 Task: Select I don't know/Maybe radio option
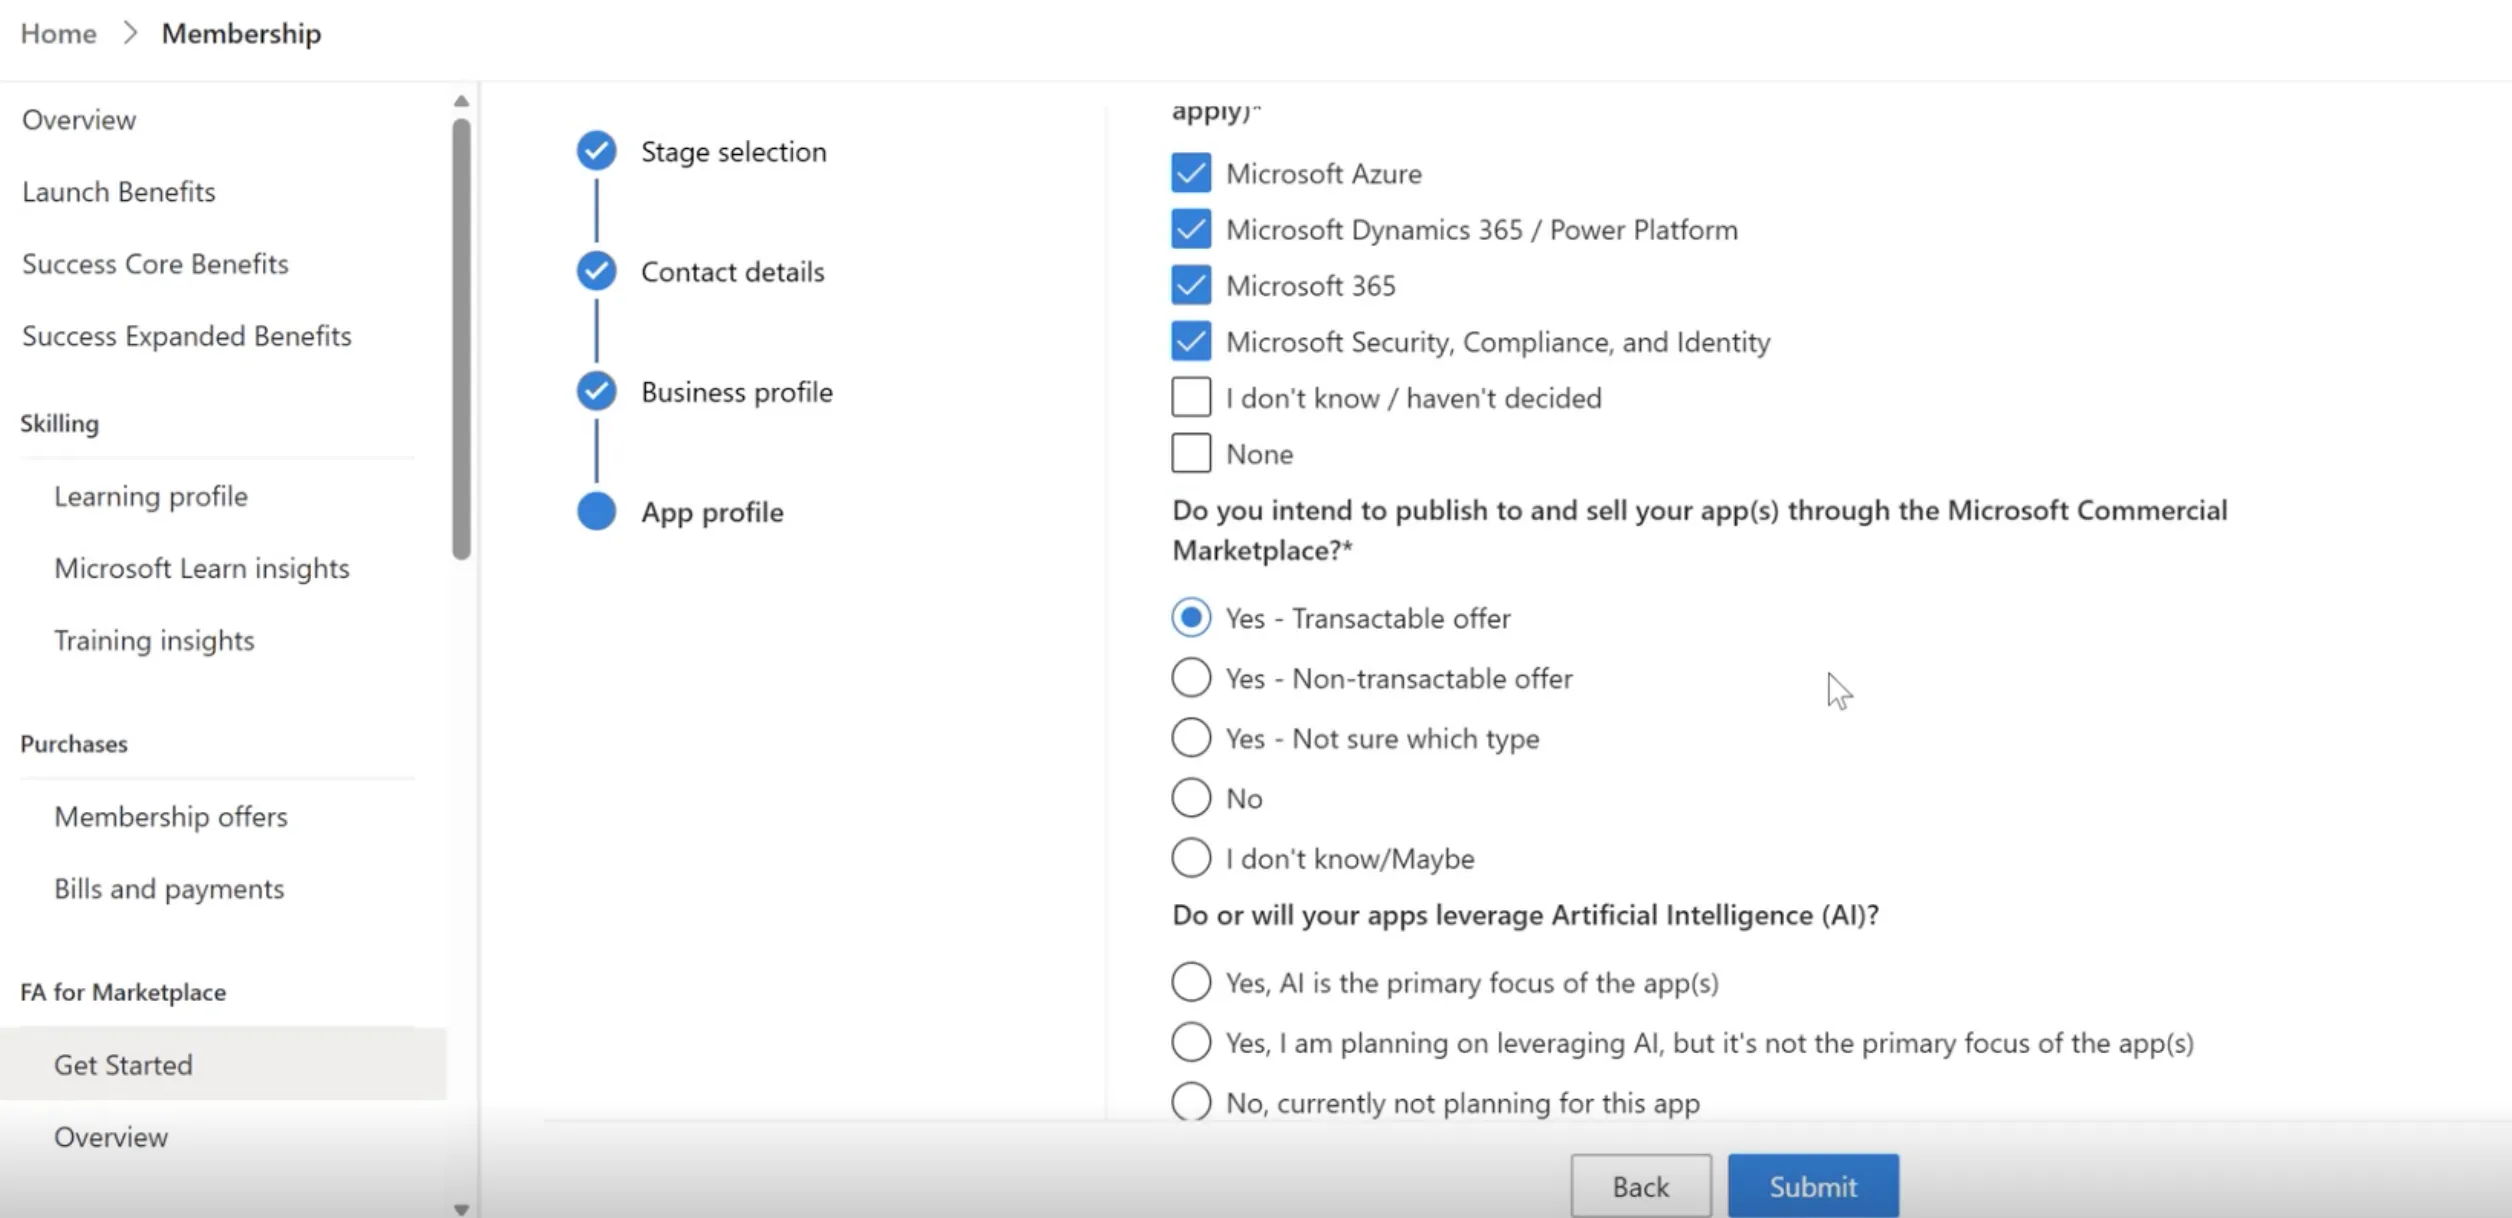pos(1191,858)
